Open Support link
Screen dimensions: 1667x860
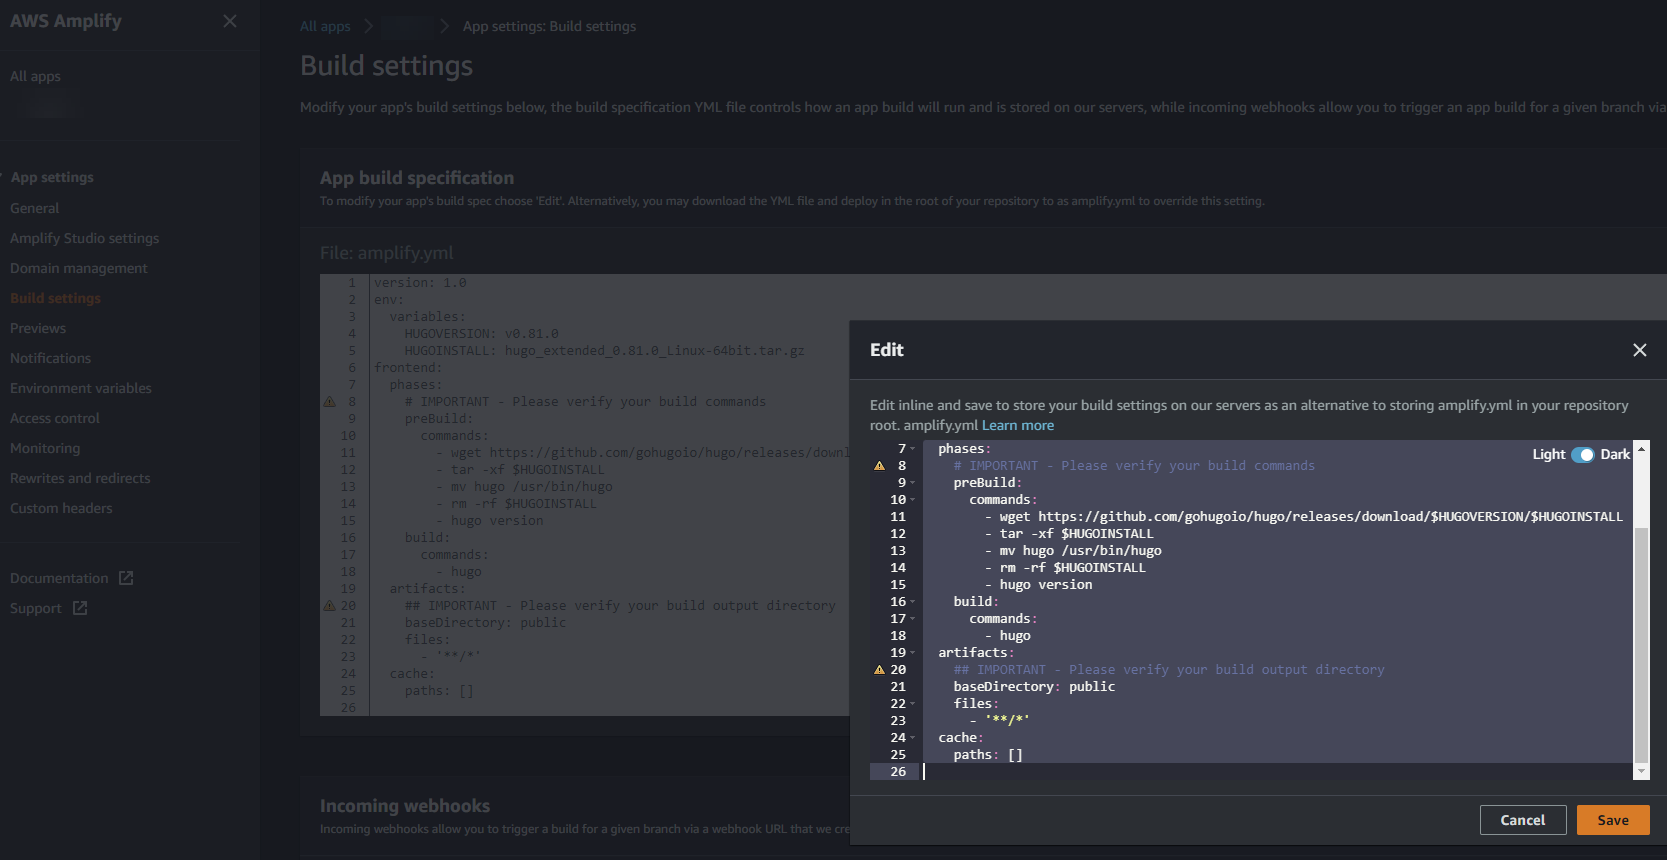(36, 608)
